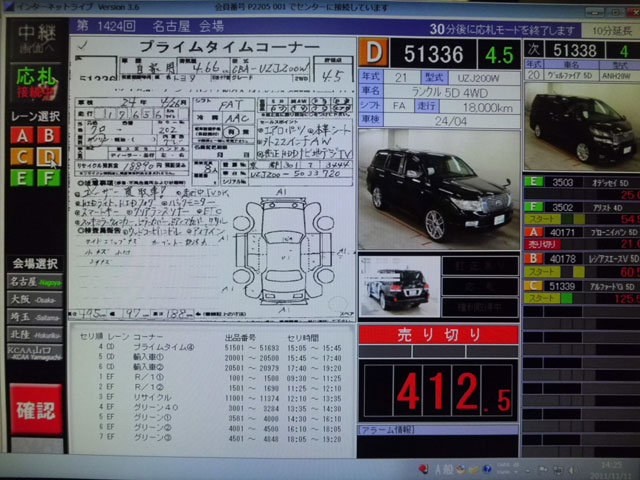Extend time with 10分延長 button
Screen dimensions: 640x480
coord(610,31)
